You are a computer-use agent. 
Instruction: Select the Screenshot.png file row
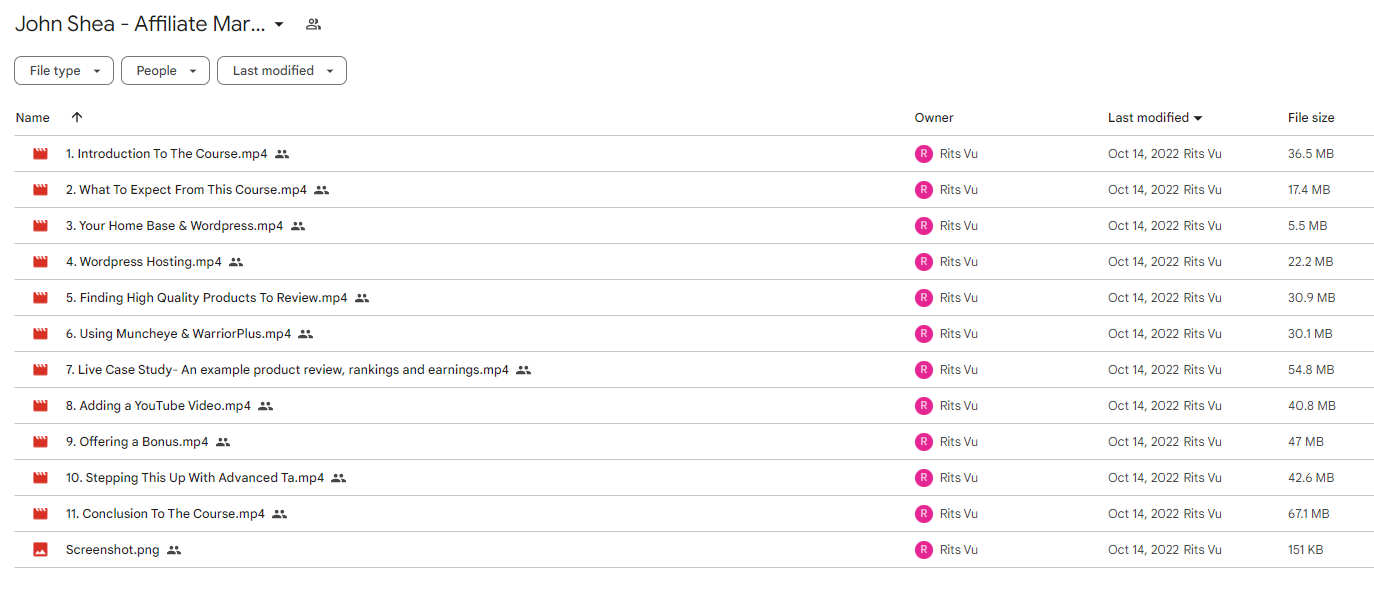[694, 550]
